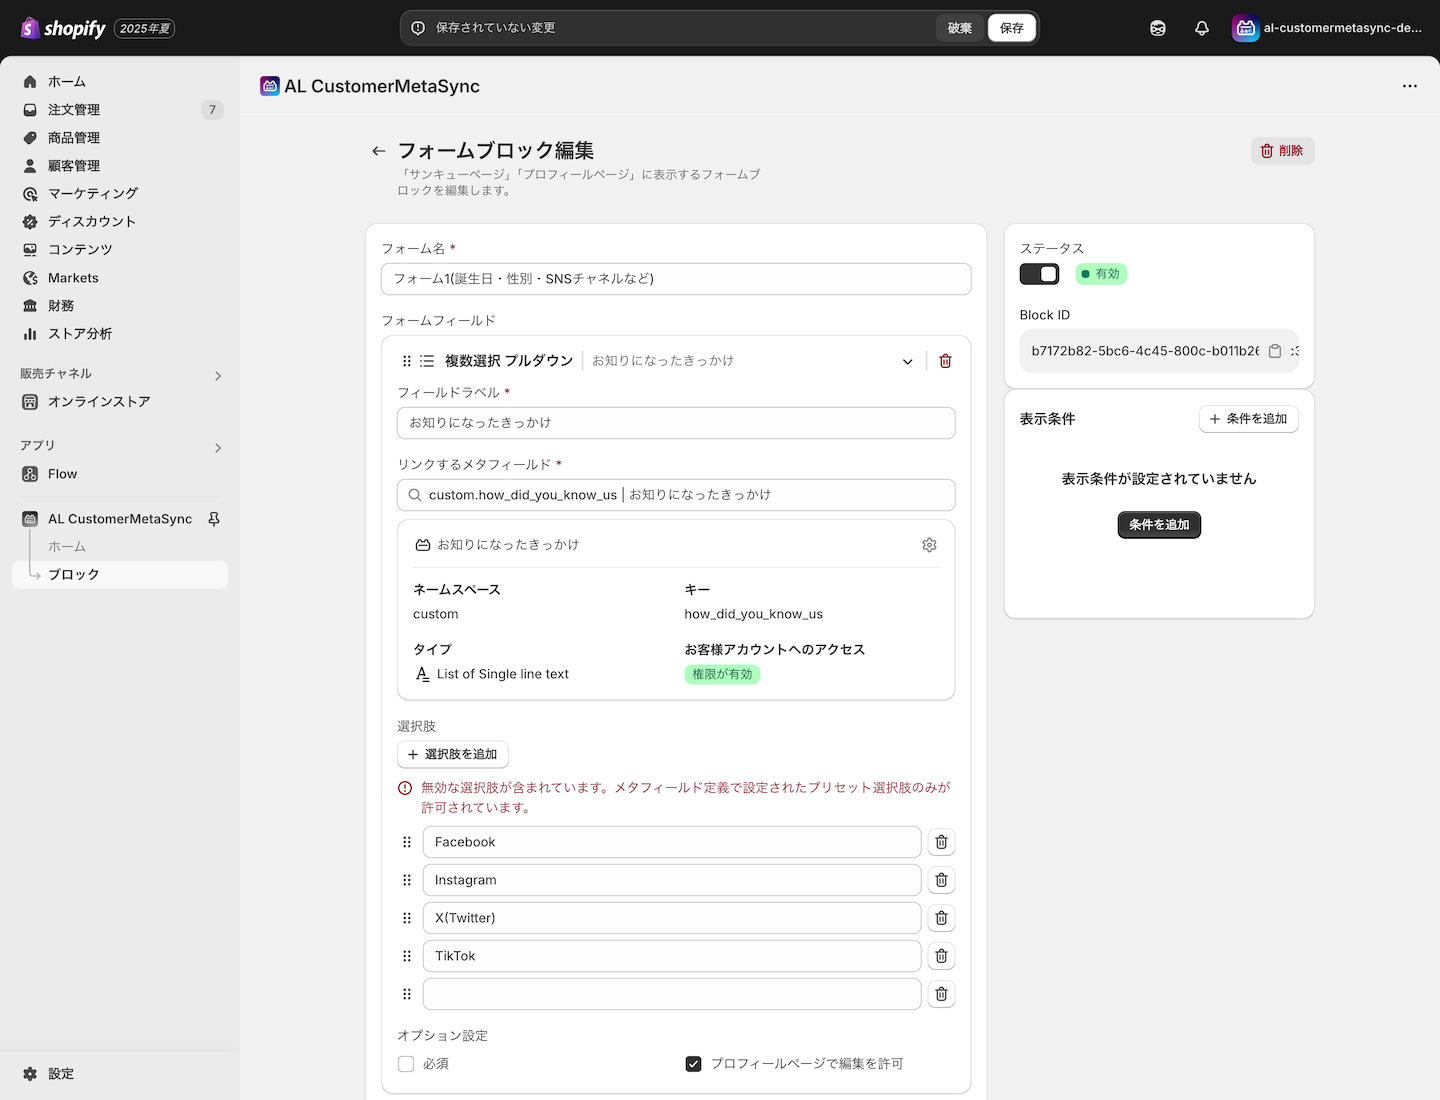Click the 権限が有効 badge
This screenshot has width=1440, height=1100.
point(722,675)
